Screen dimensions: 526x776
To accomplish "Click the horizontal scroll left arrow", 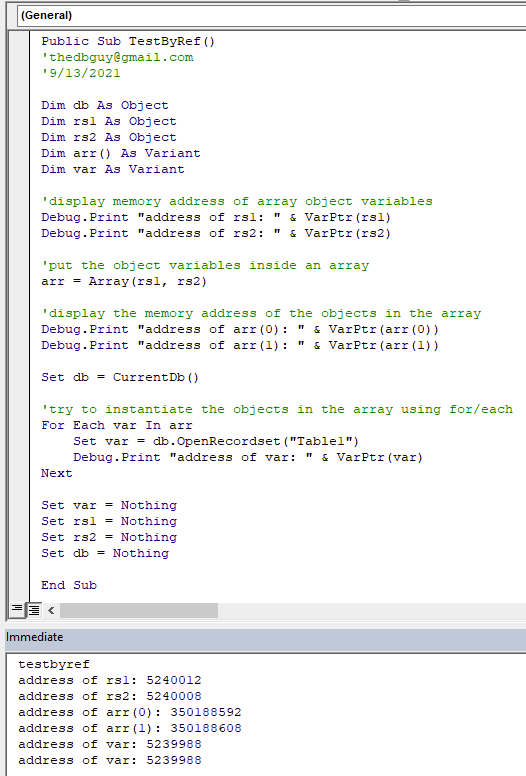I will click(x=51, y=610).
